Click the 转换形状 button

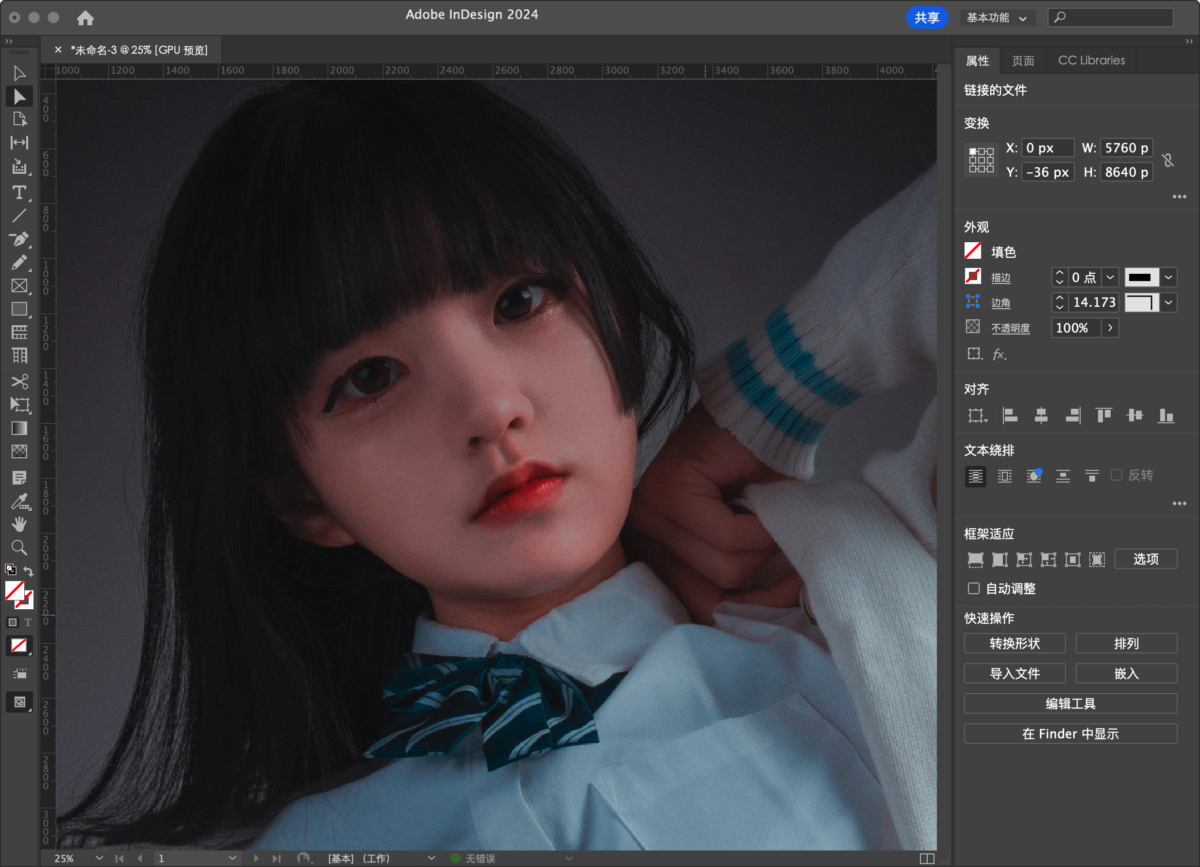pyautogui.click(x=1015, y=643)
